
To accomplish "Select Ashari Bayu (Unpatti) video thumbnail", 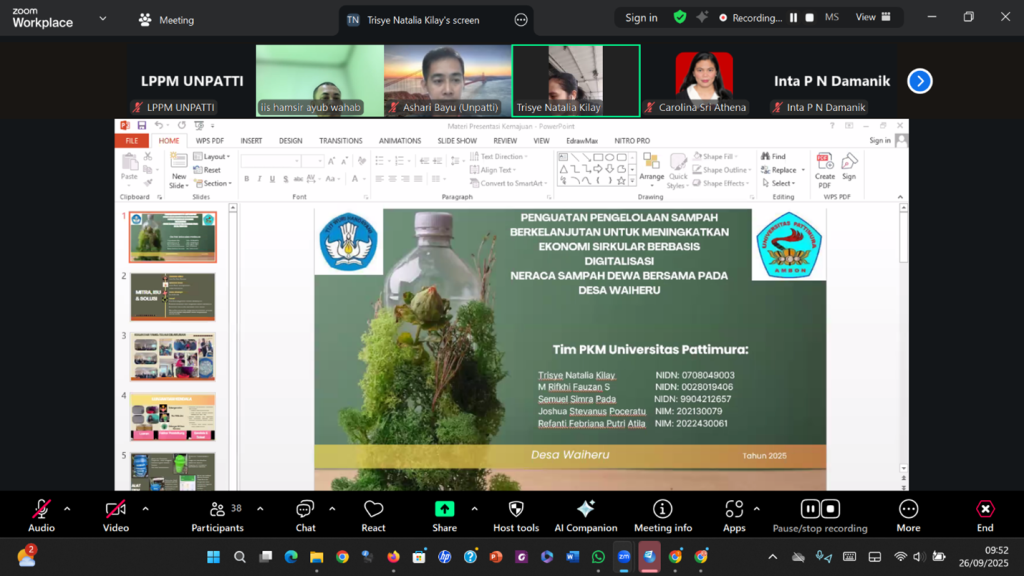I will 447,78.
